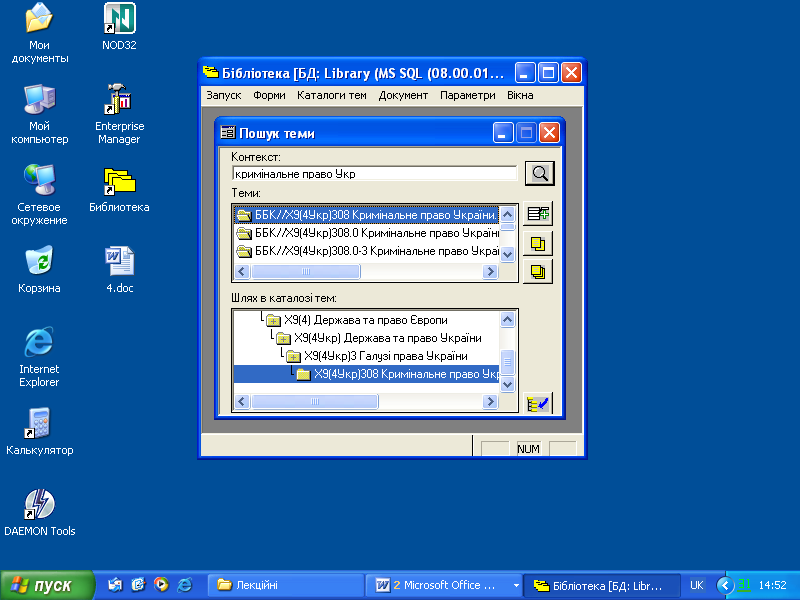Click left arrow of Теми horizontal scrollbar
800x600 pixels.
tap(242, 271)
